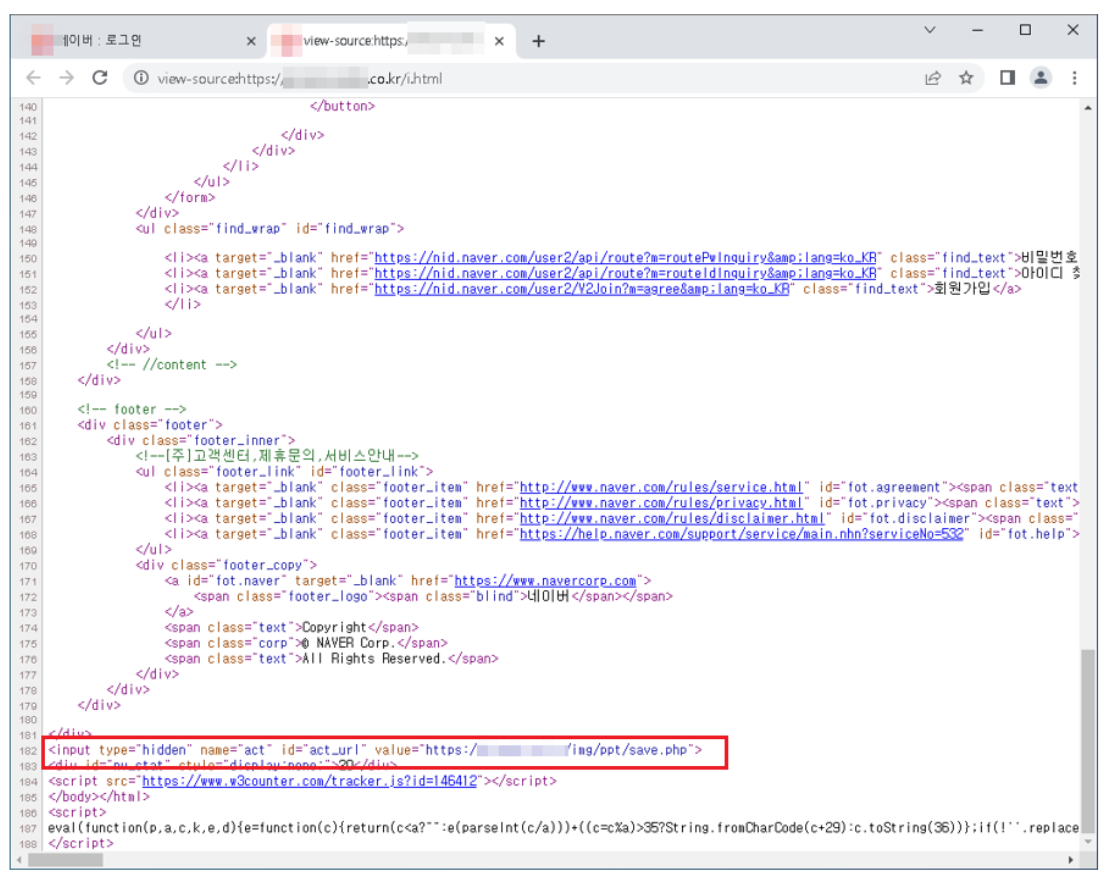Bookmark this page with the star icon
The width and height of the screenshot is (1109, 883).
click(x=966, y=78)
